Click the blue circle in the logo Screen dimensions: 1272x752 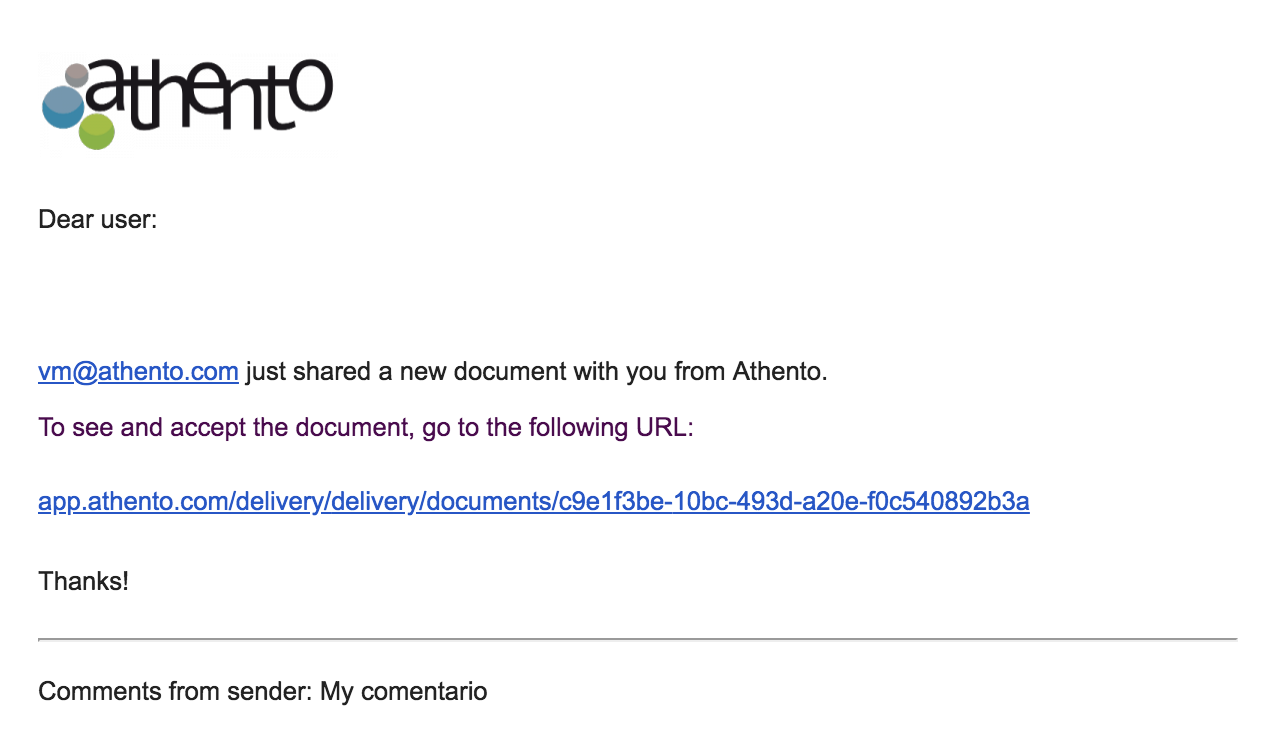(62, 108)
